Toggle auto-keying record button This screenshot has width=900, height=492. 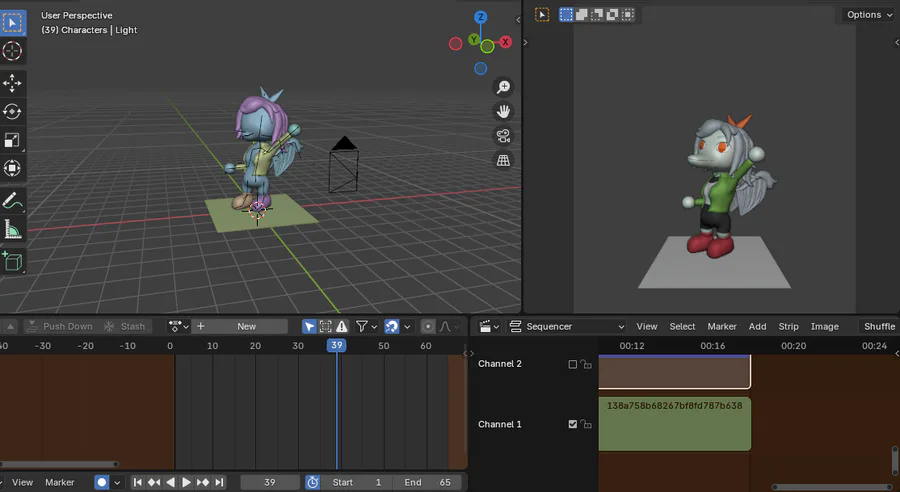pos(102,483)
